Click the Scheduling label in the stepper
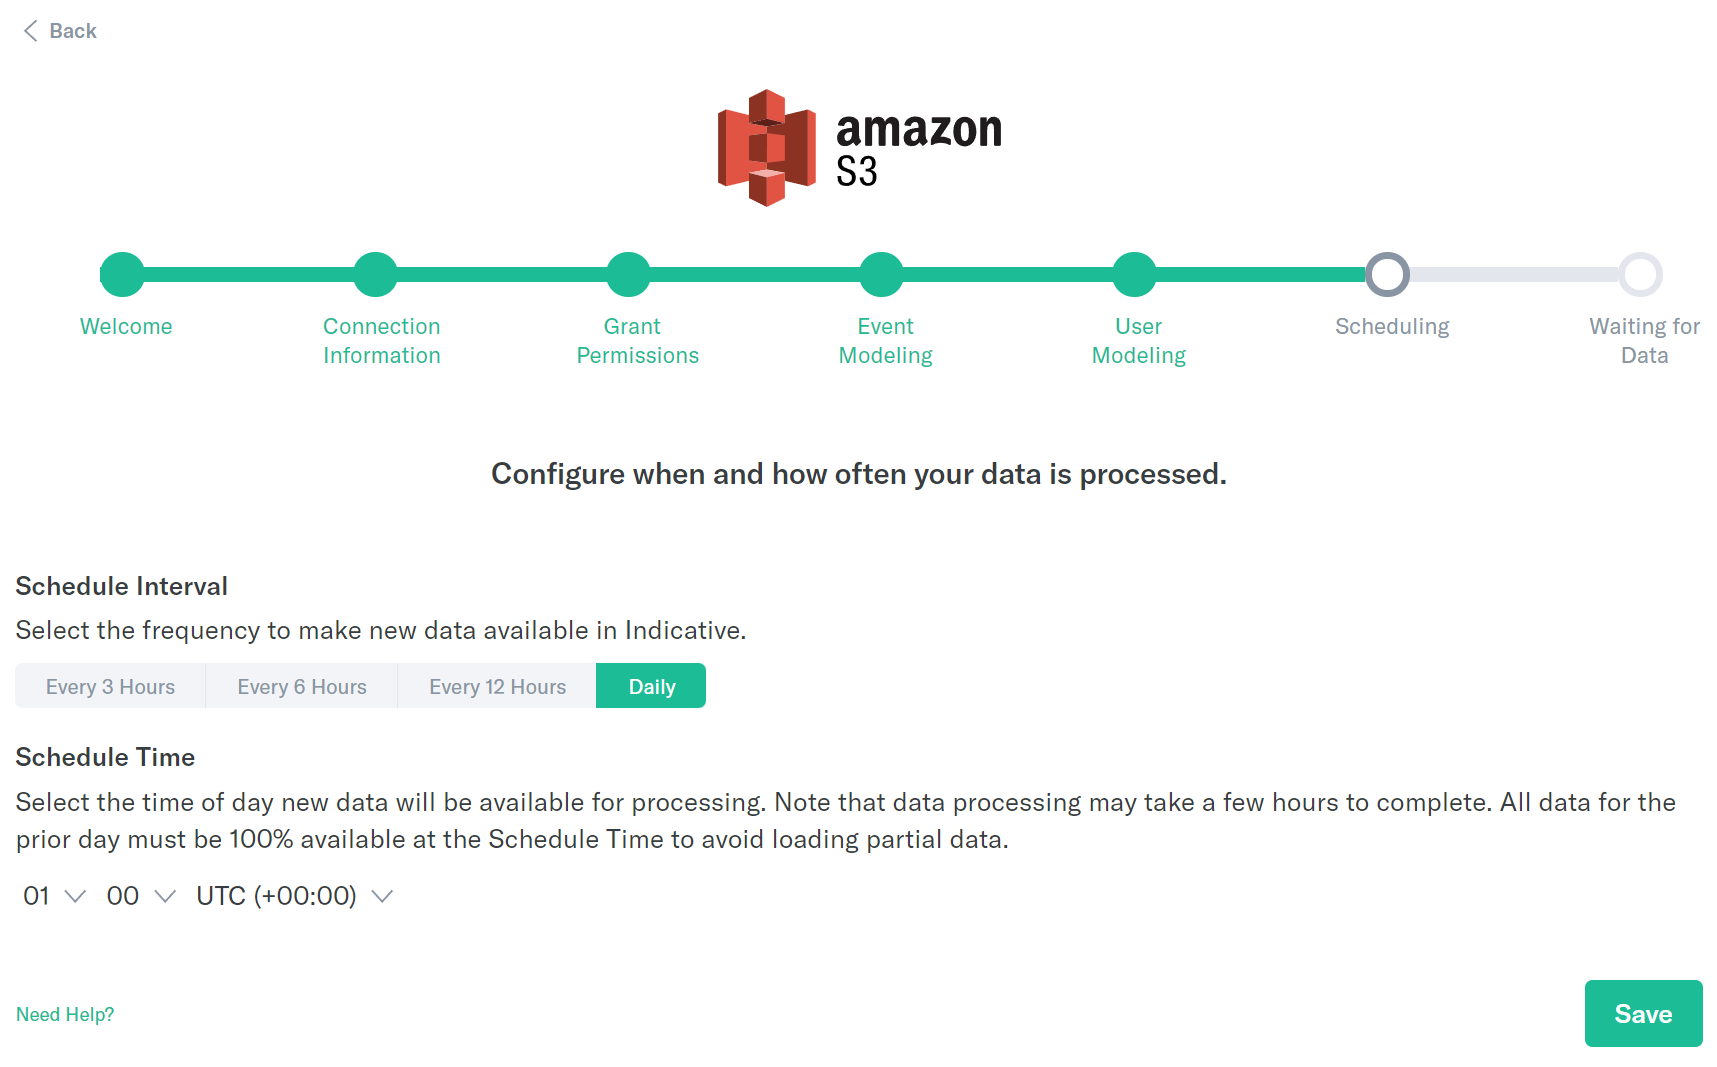The image size is (1717, 1067). [x=1392, y=326]
